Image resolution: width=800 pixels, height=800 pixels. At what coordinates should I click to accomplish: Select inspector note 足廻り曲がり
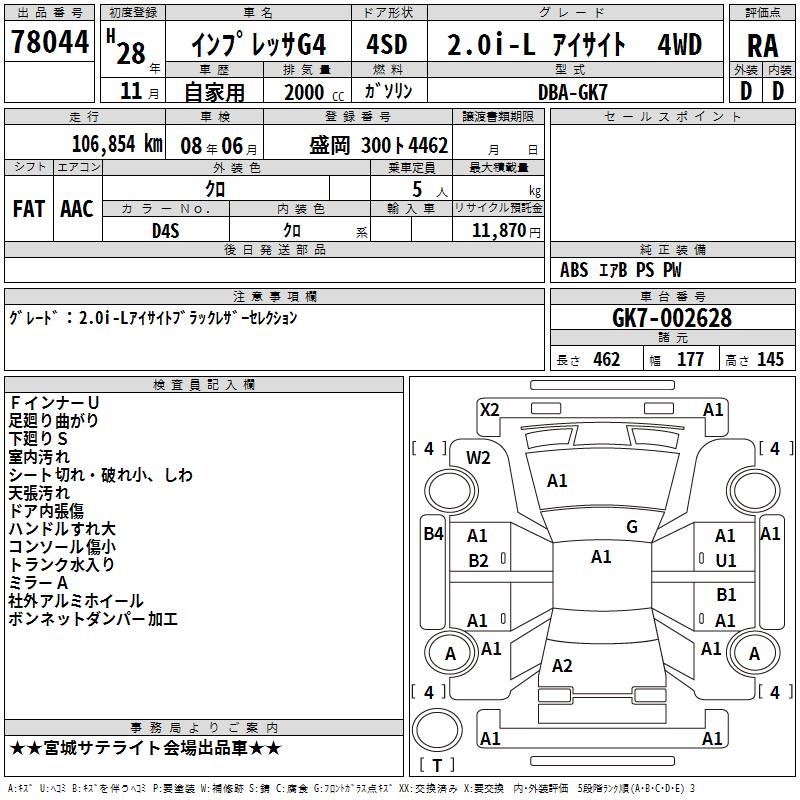click(53, 420)
